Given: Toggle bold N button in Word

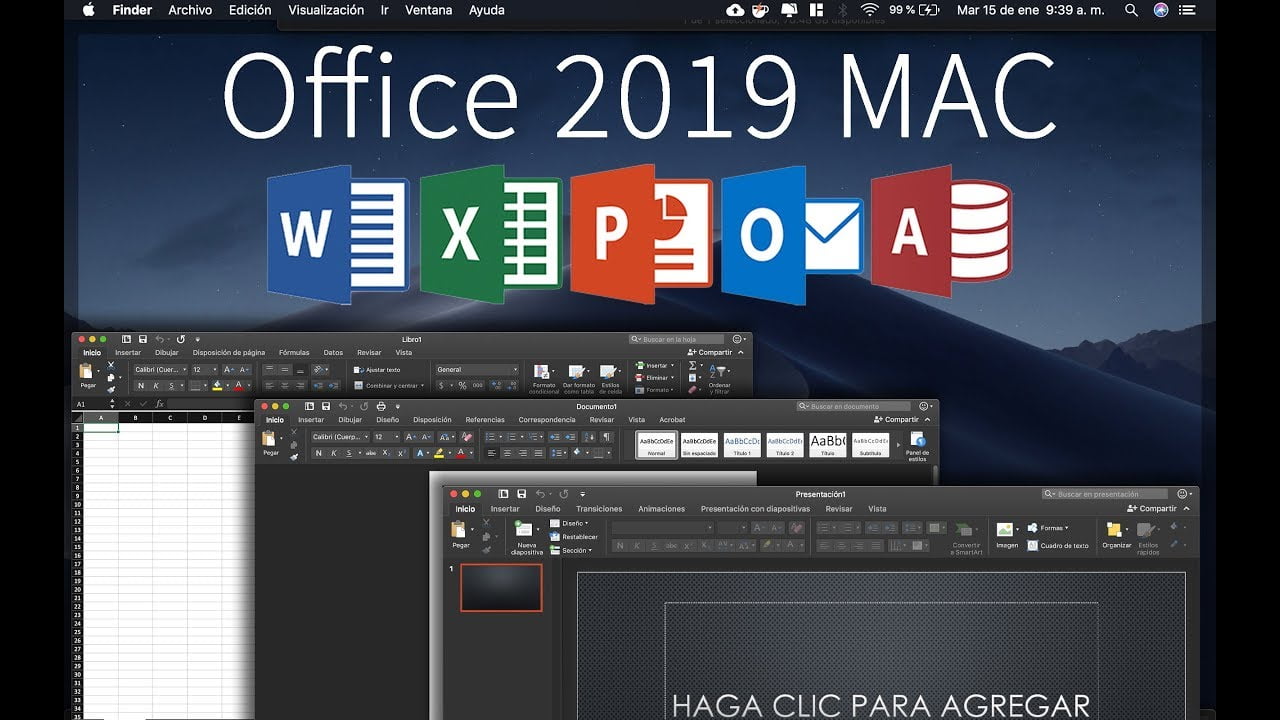Looking at the screenshot, I should pos(318,453).
